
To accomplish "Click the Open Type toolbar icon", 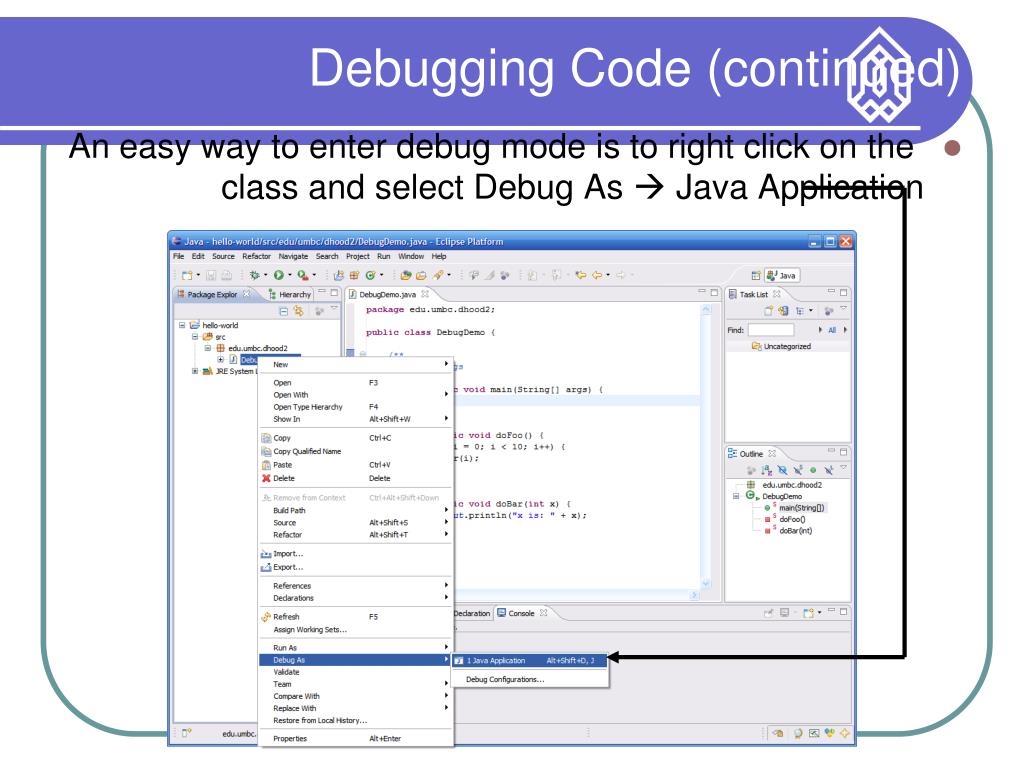I will point(406,276).
